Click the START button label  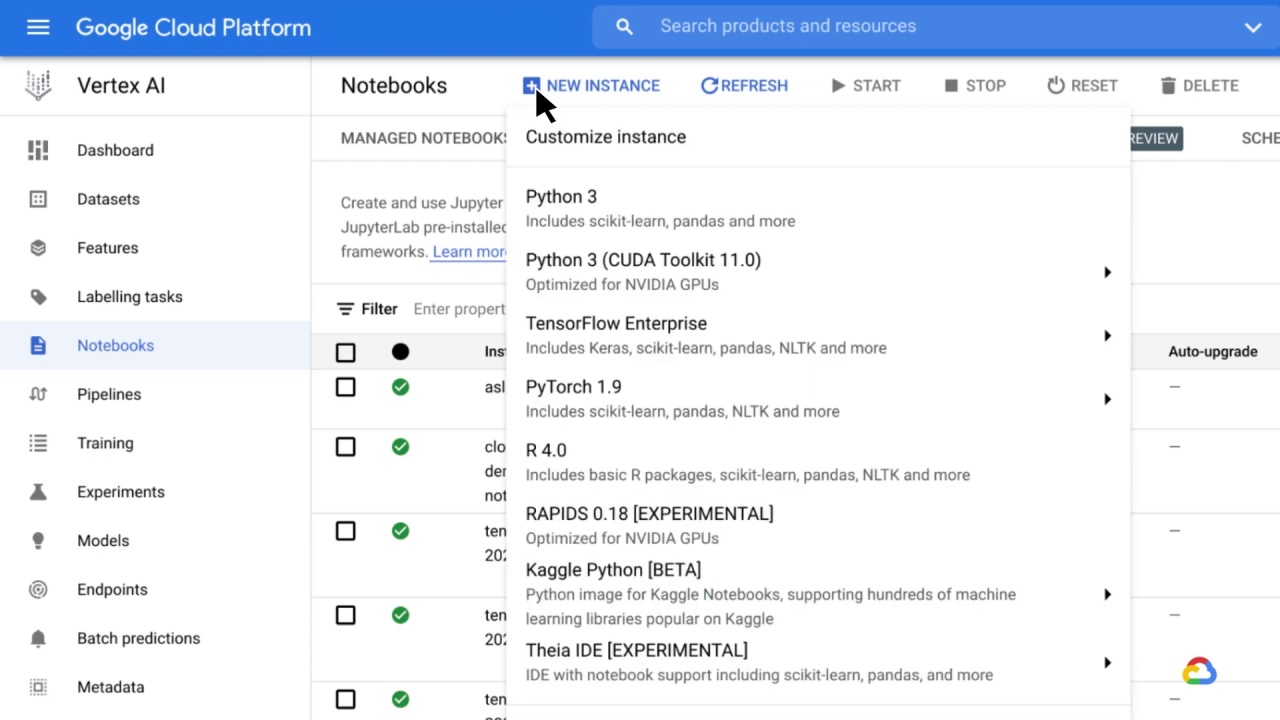coord(876,86)
